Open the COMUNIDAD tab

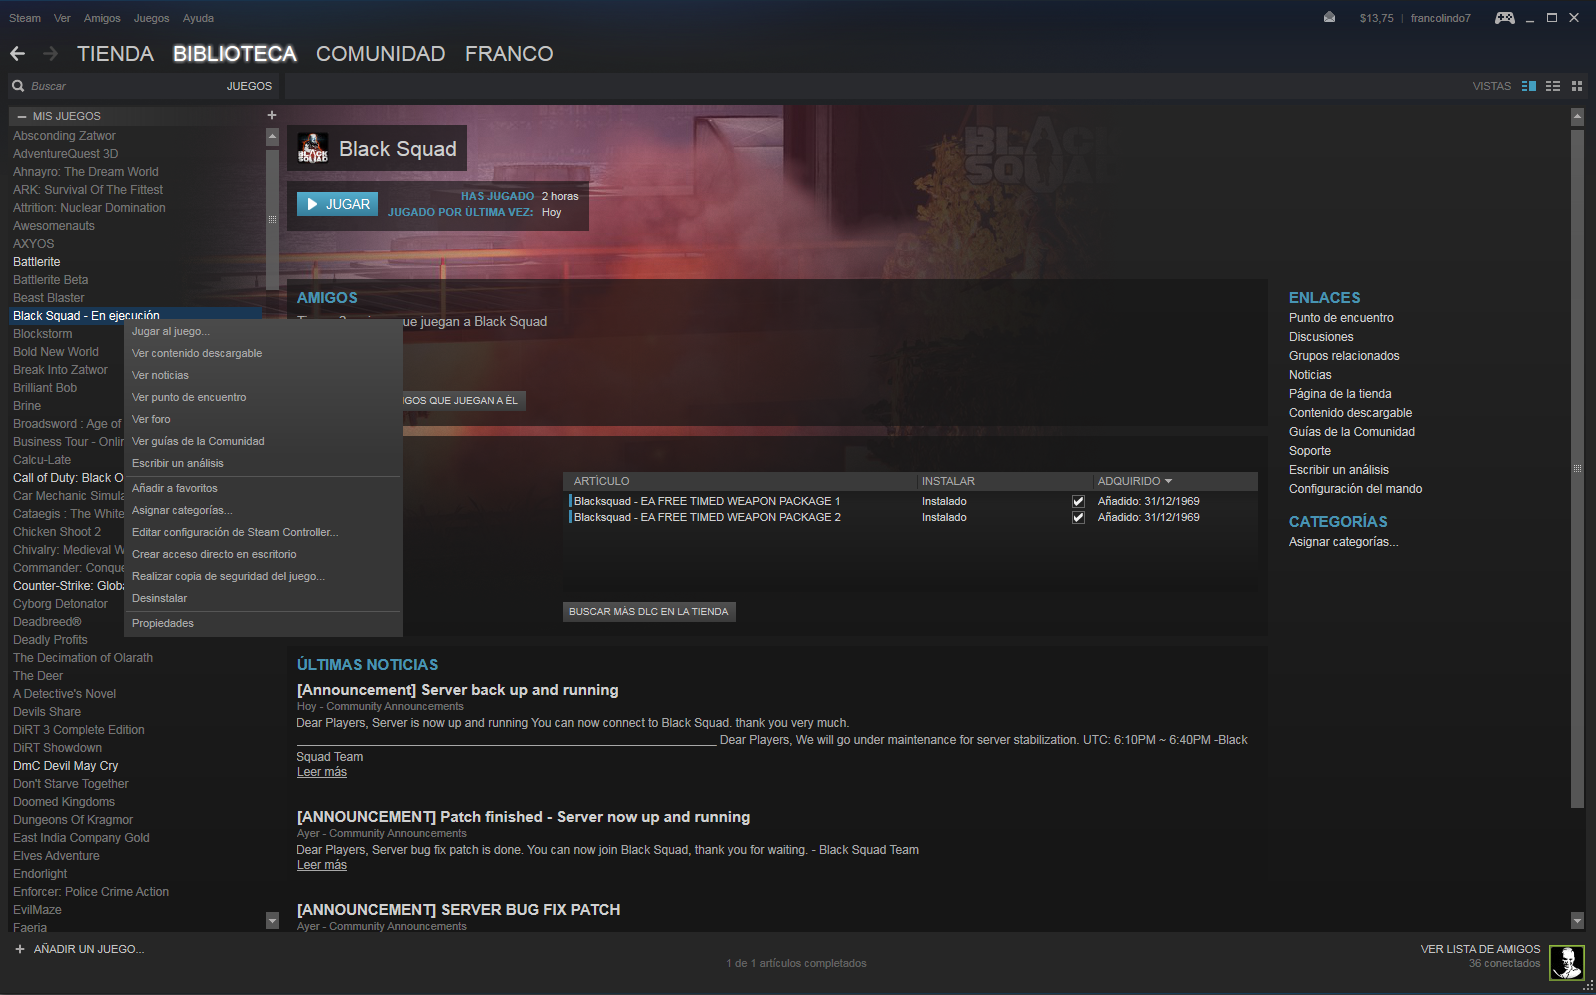coord(380,54)
